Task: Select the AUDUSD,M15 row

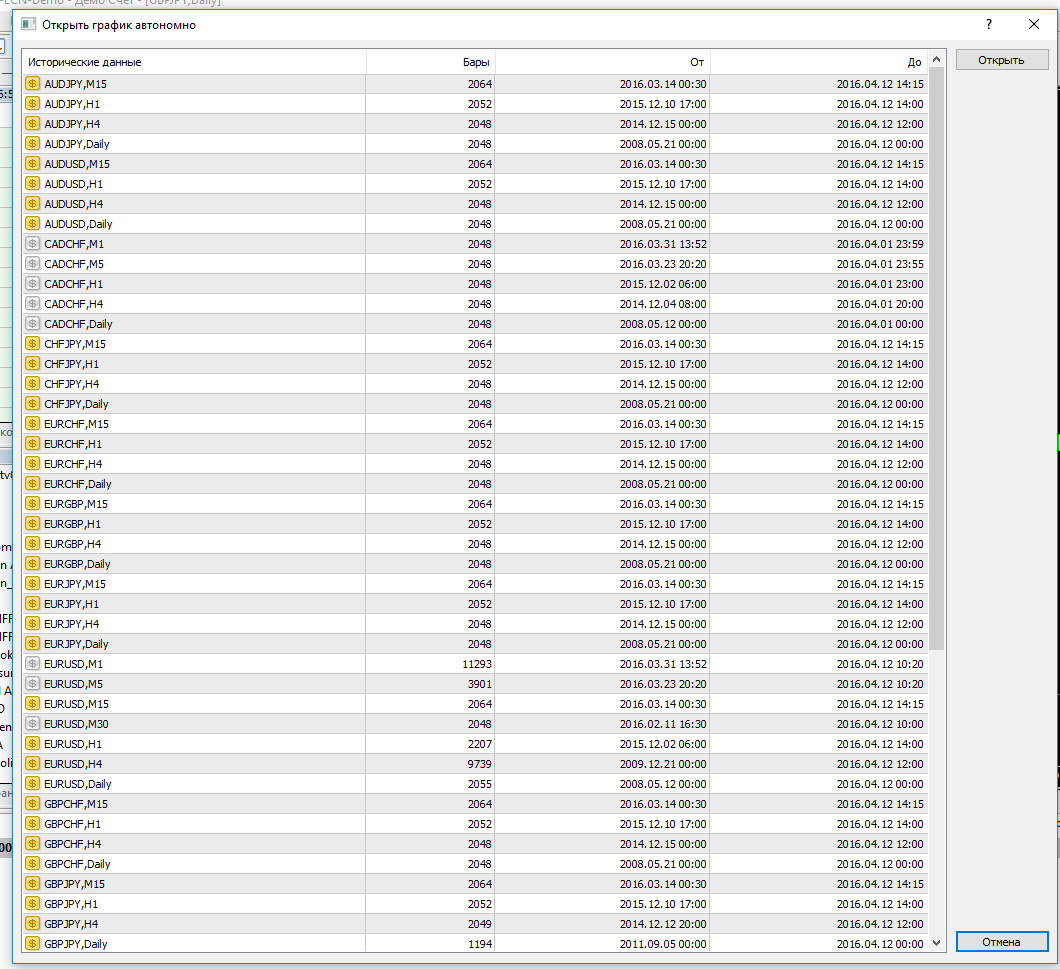Action: tap(475, 164)
